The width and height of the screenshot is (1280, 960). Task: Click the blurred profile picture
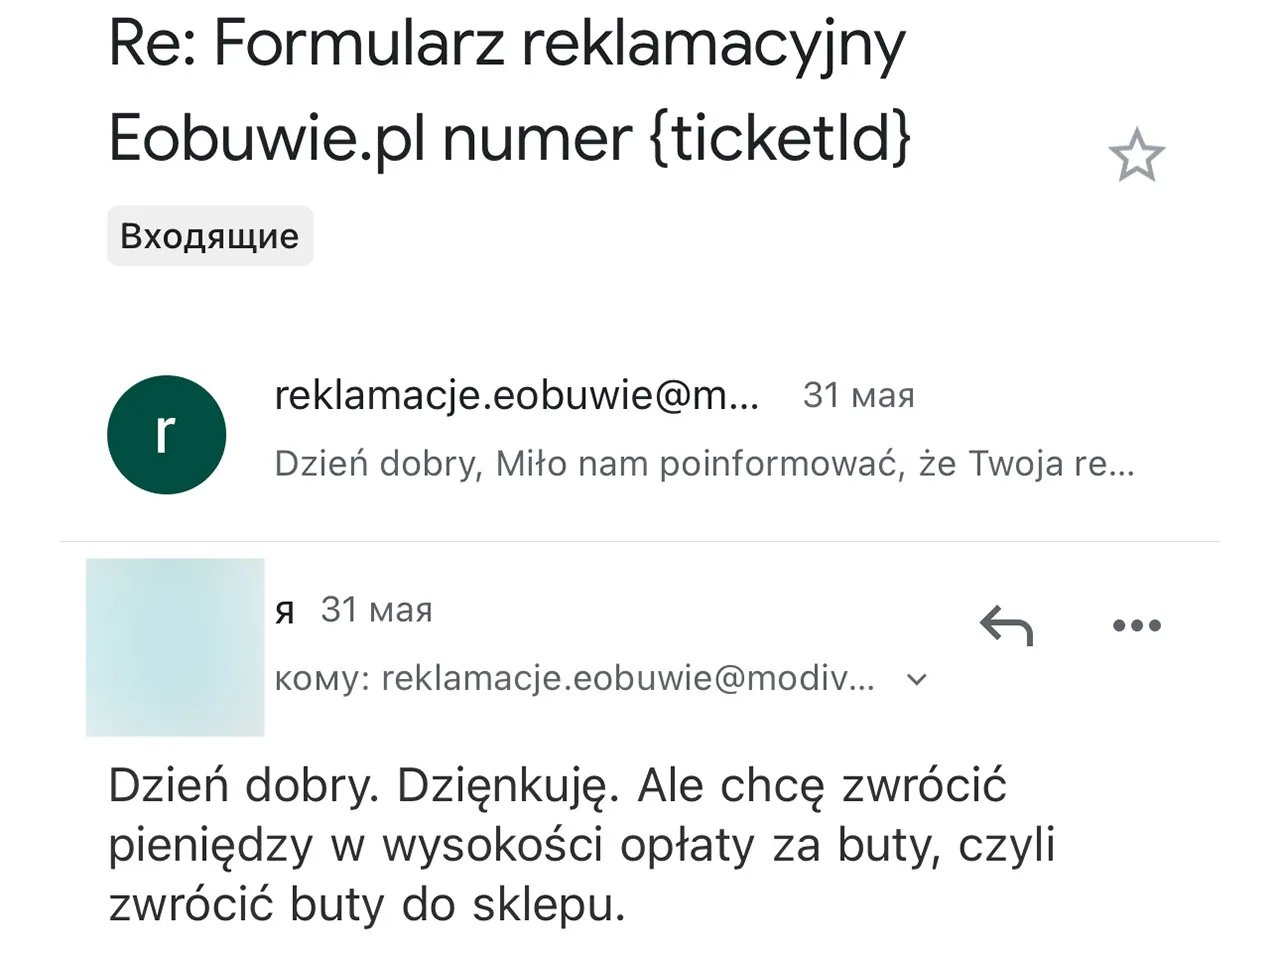[x=175, y=647]
